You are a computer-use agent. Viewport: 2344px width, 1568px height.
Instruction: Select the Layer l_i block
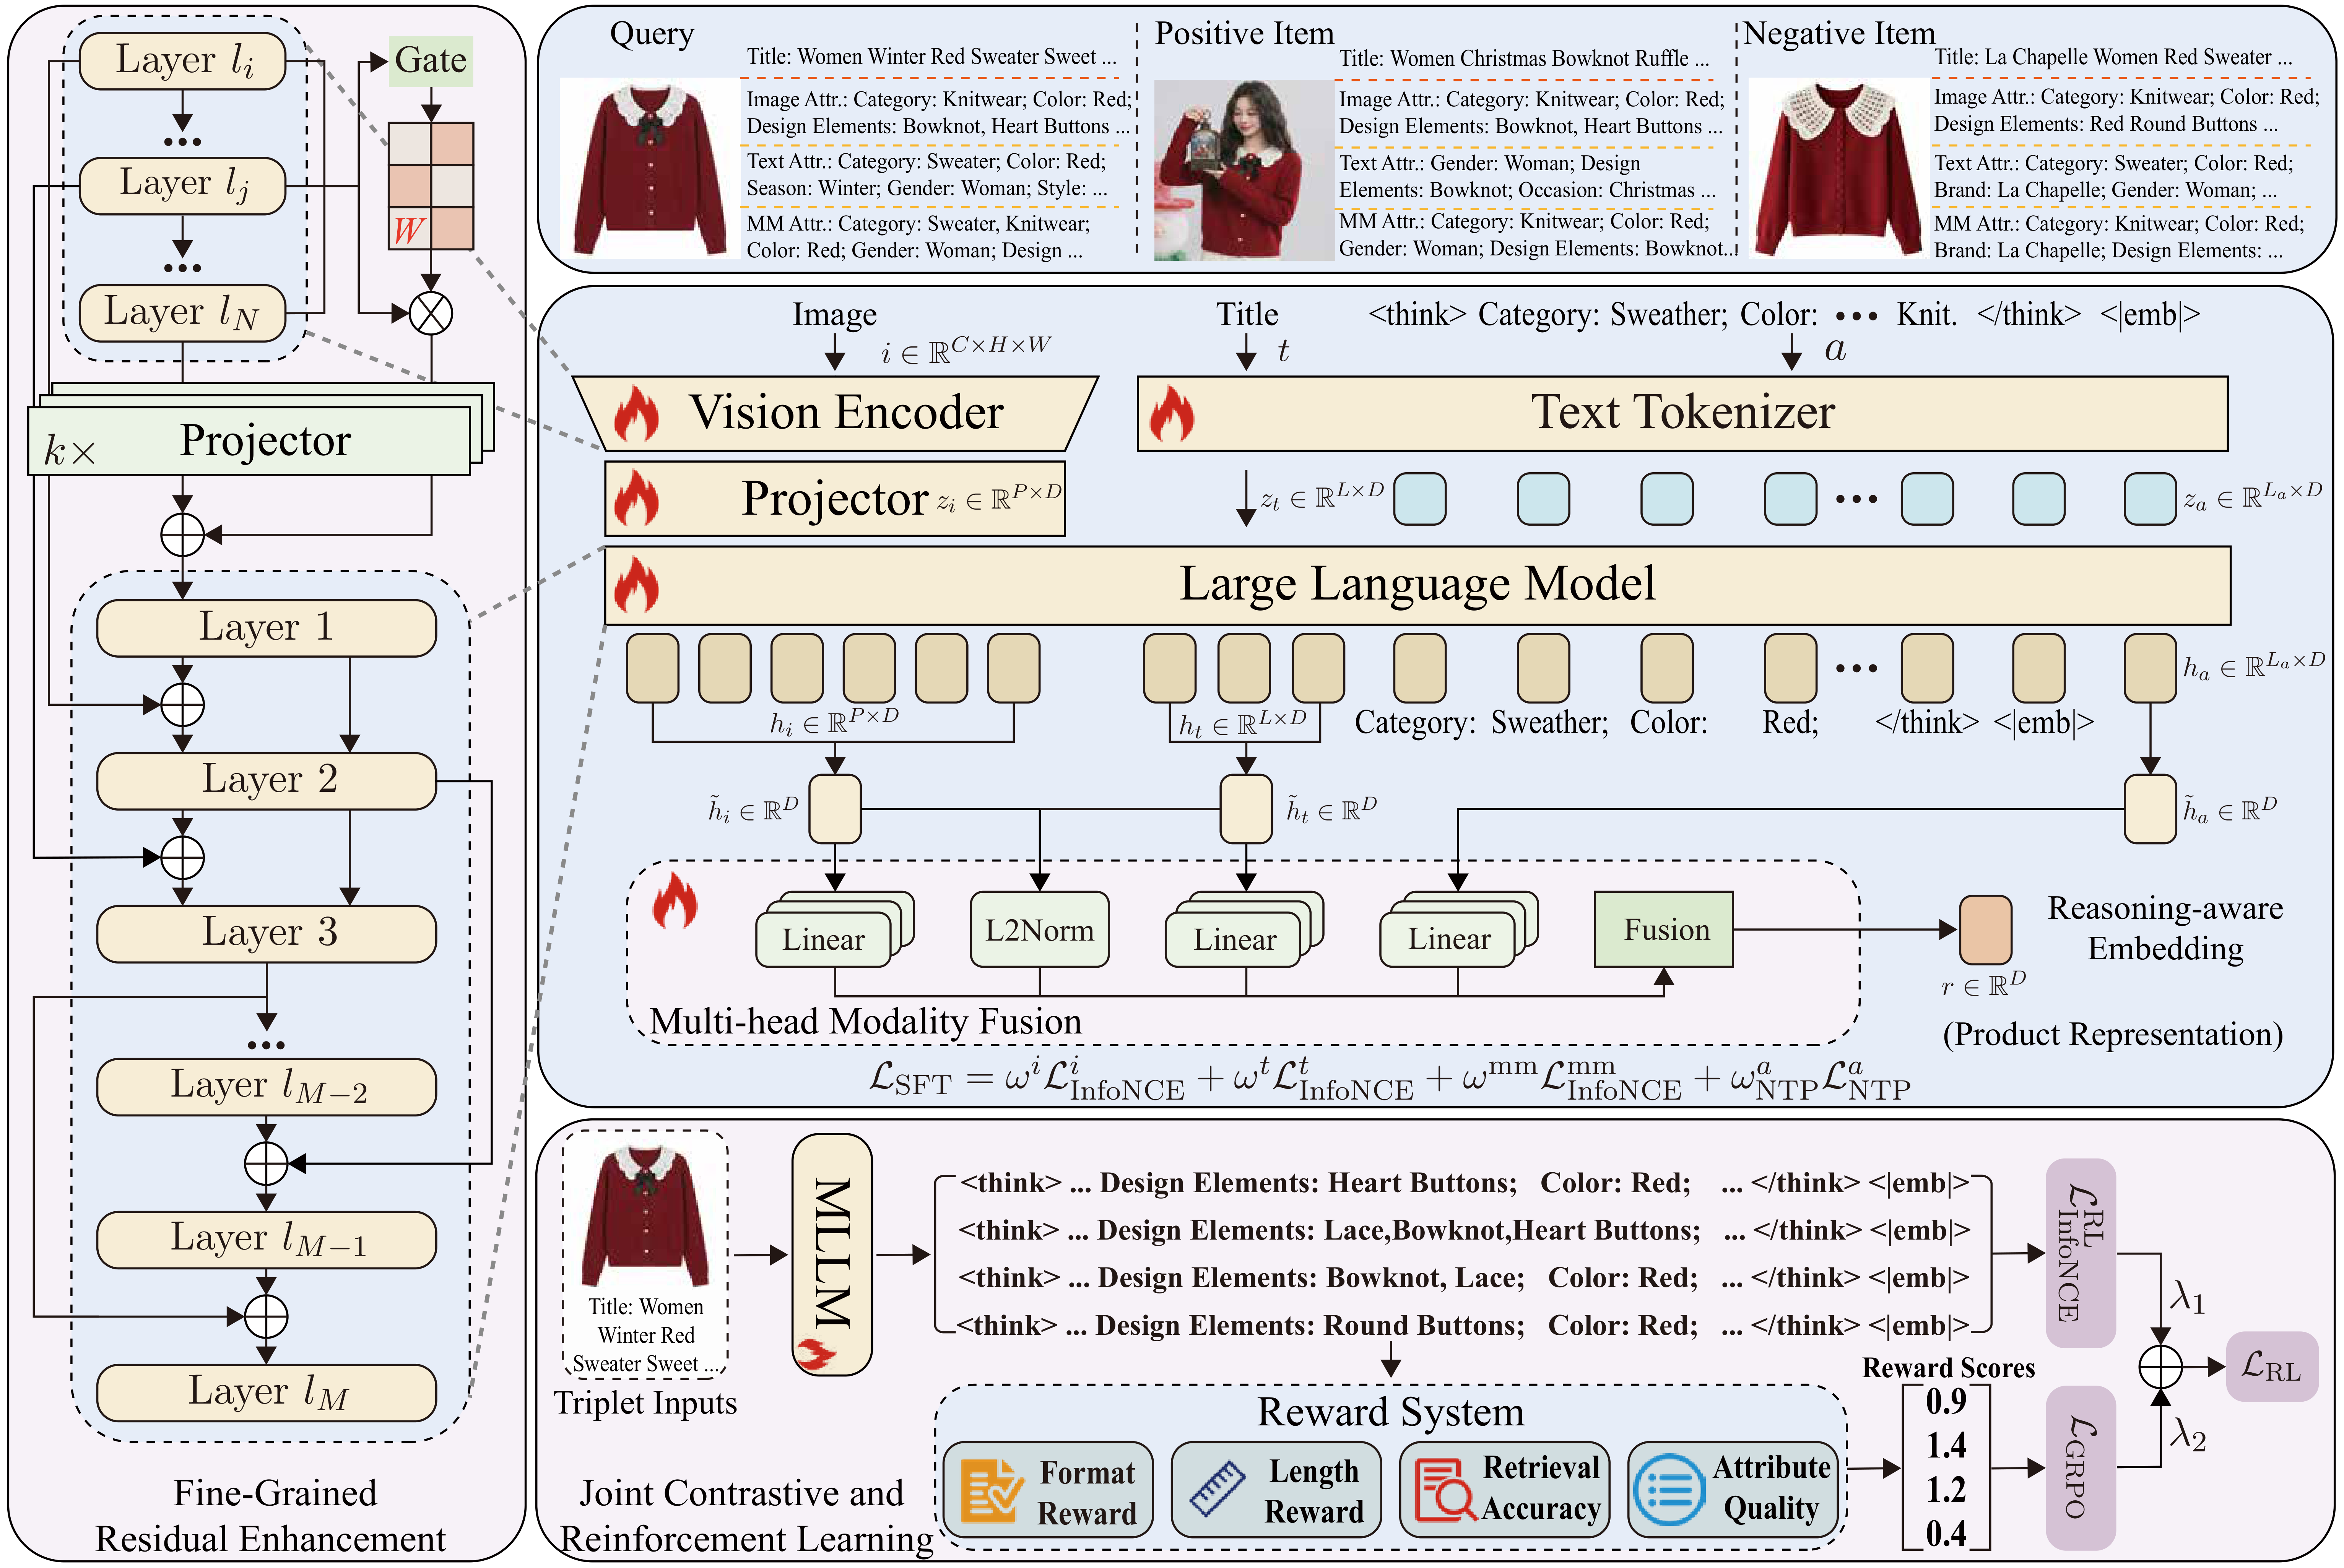[x=182, y=61]
